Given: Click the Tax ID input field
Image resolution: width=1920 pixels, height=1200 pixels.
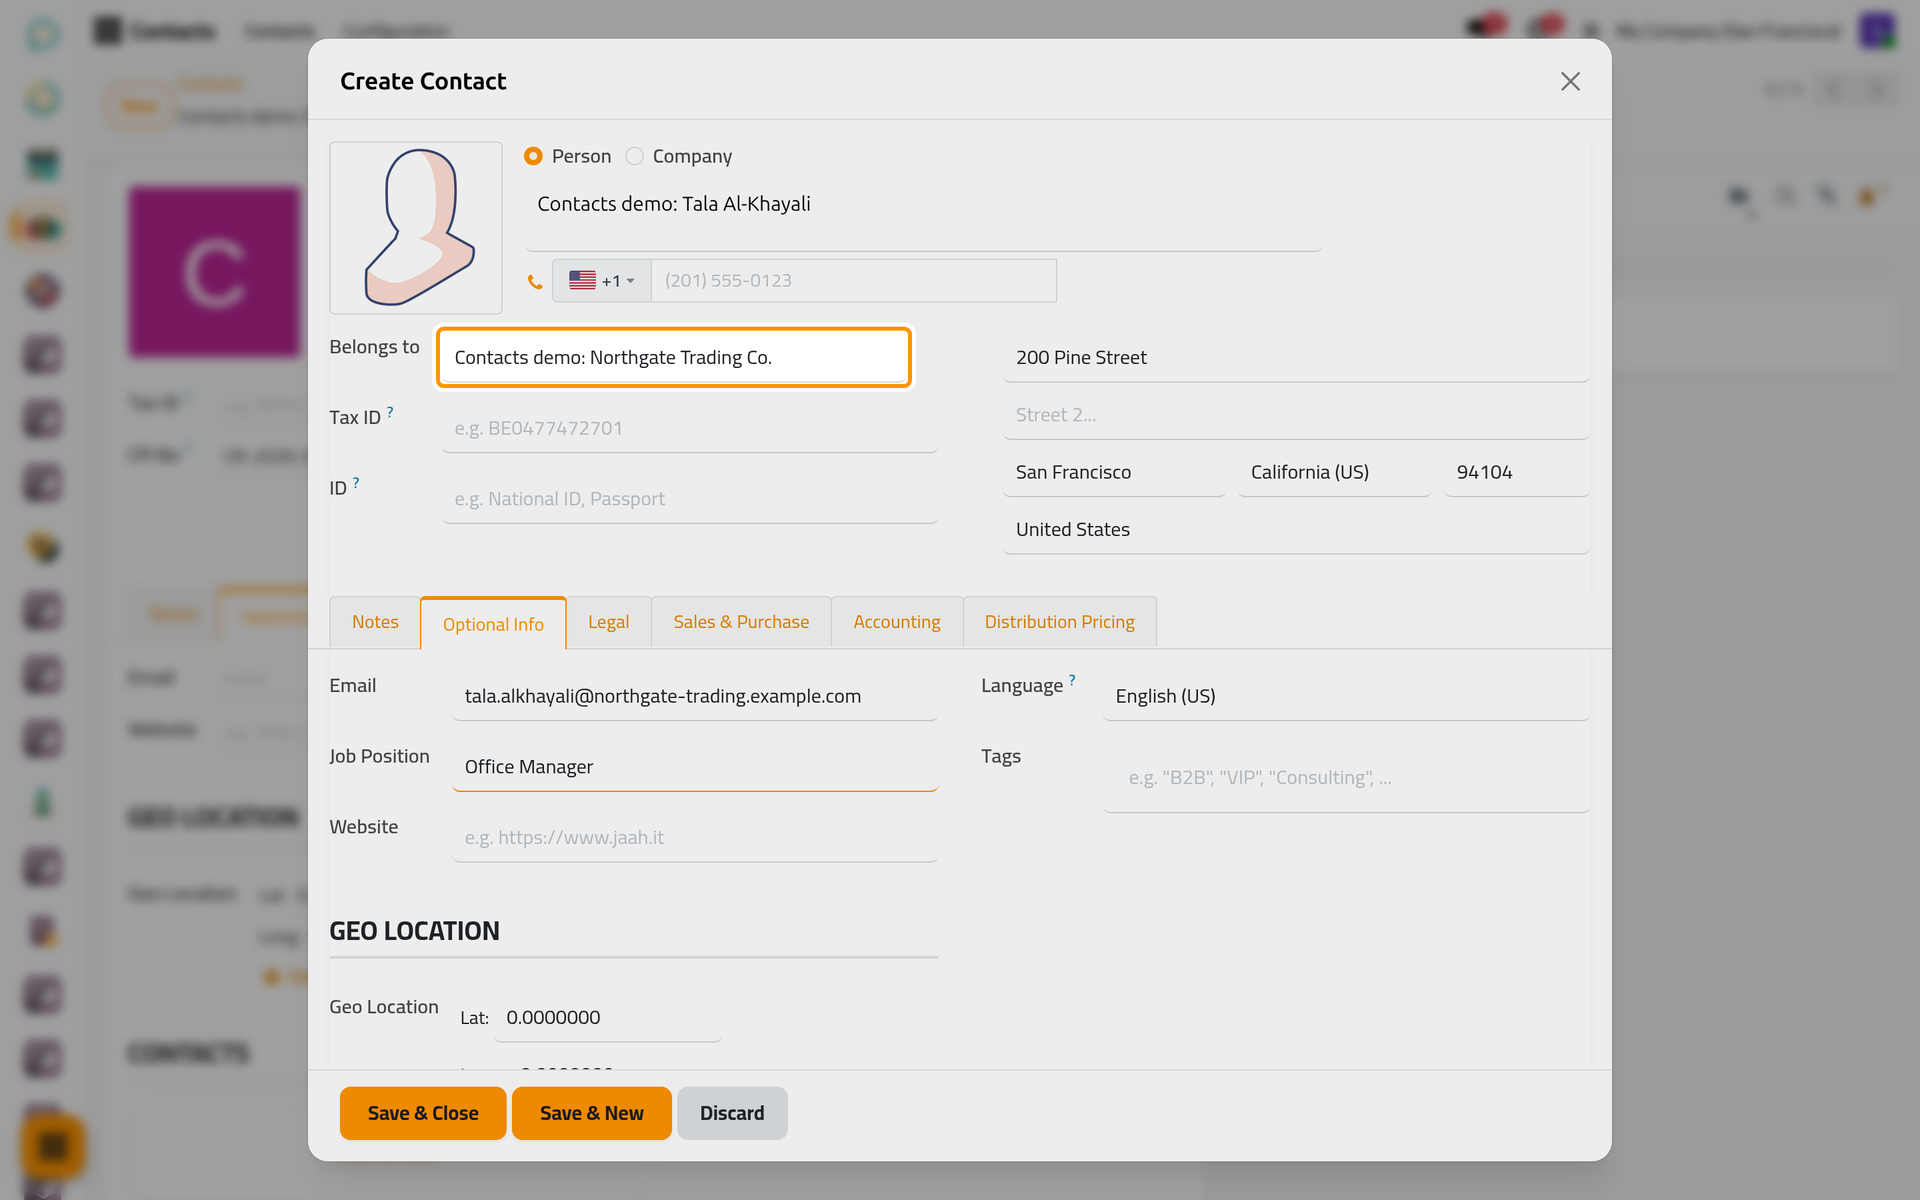Looking at the screenshot, I should point(690,428).
